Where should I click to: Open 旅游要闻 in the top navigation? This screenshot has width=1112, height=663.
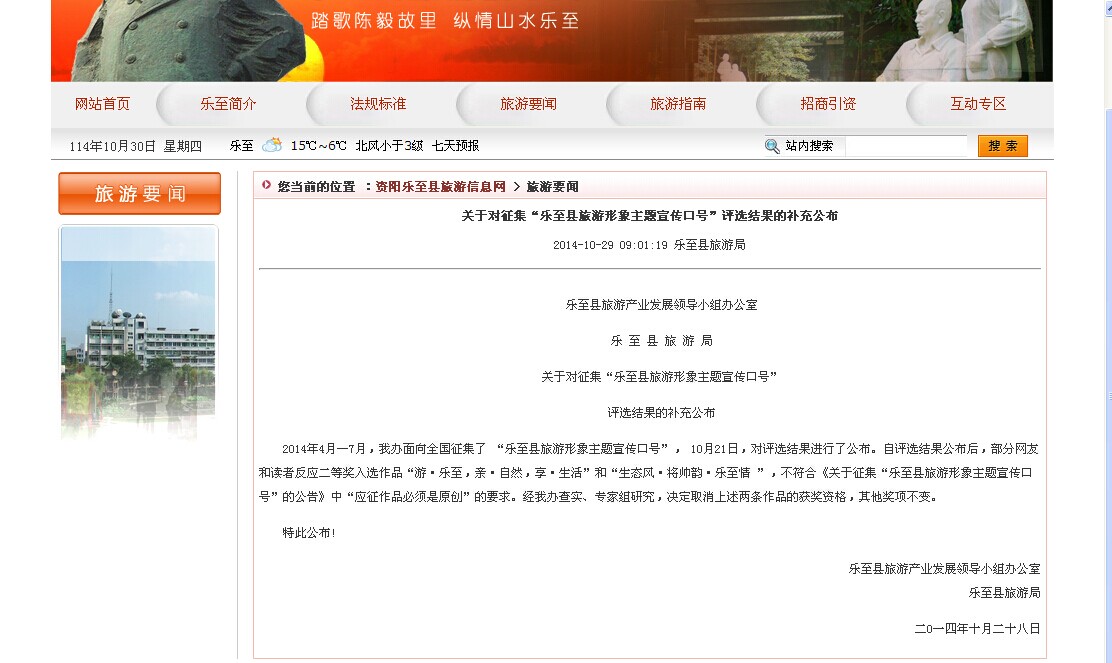point(528,104)
